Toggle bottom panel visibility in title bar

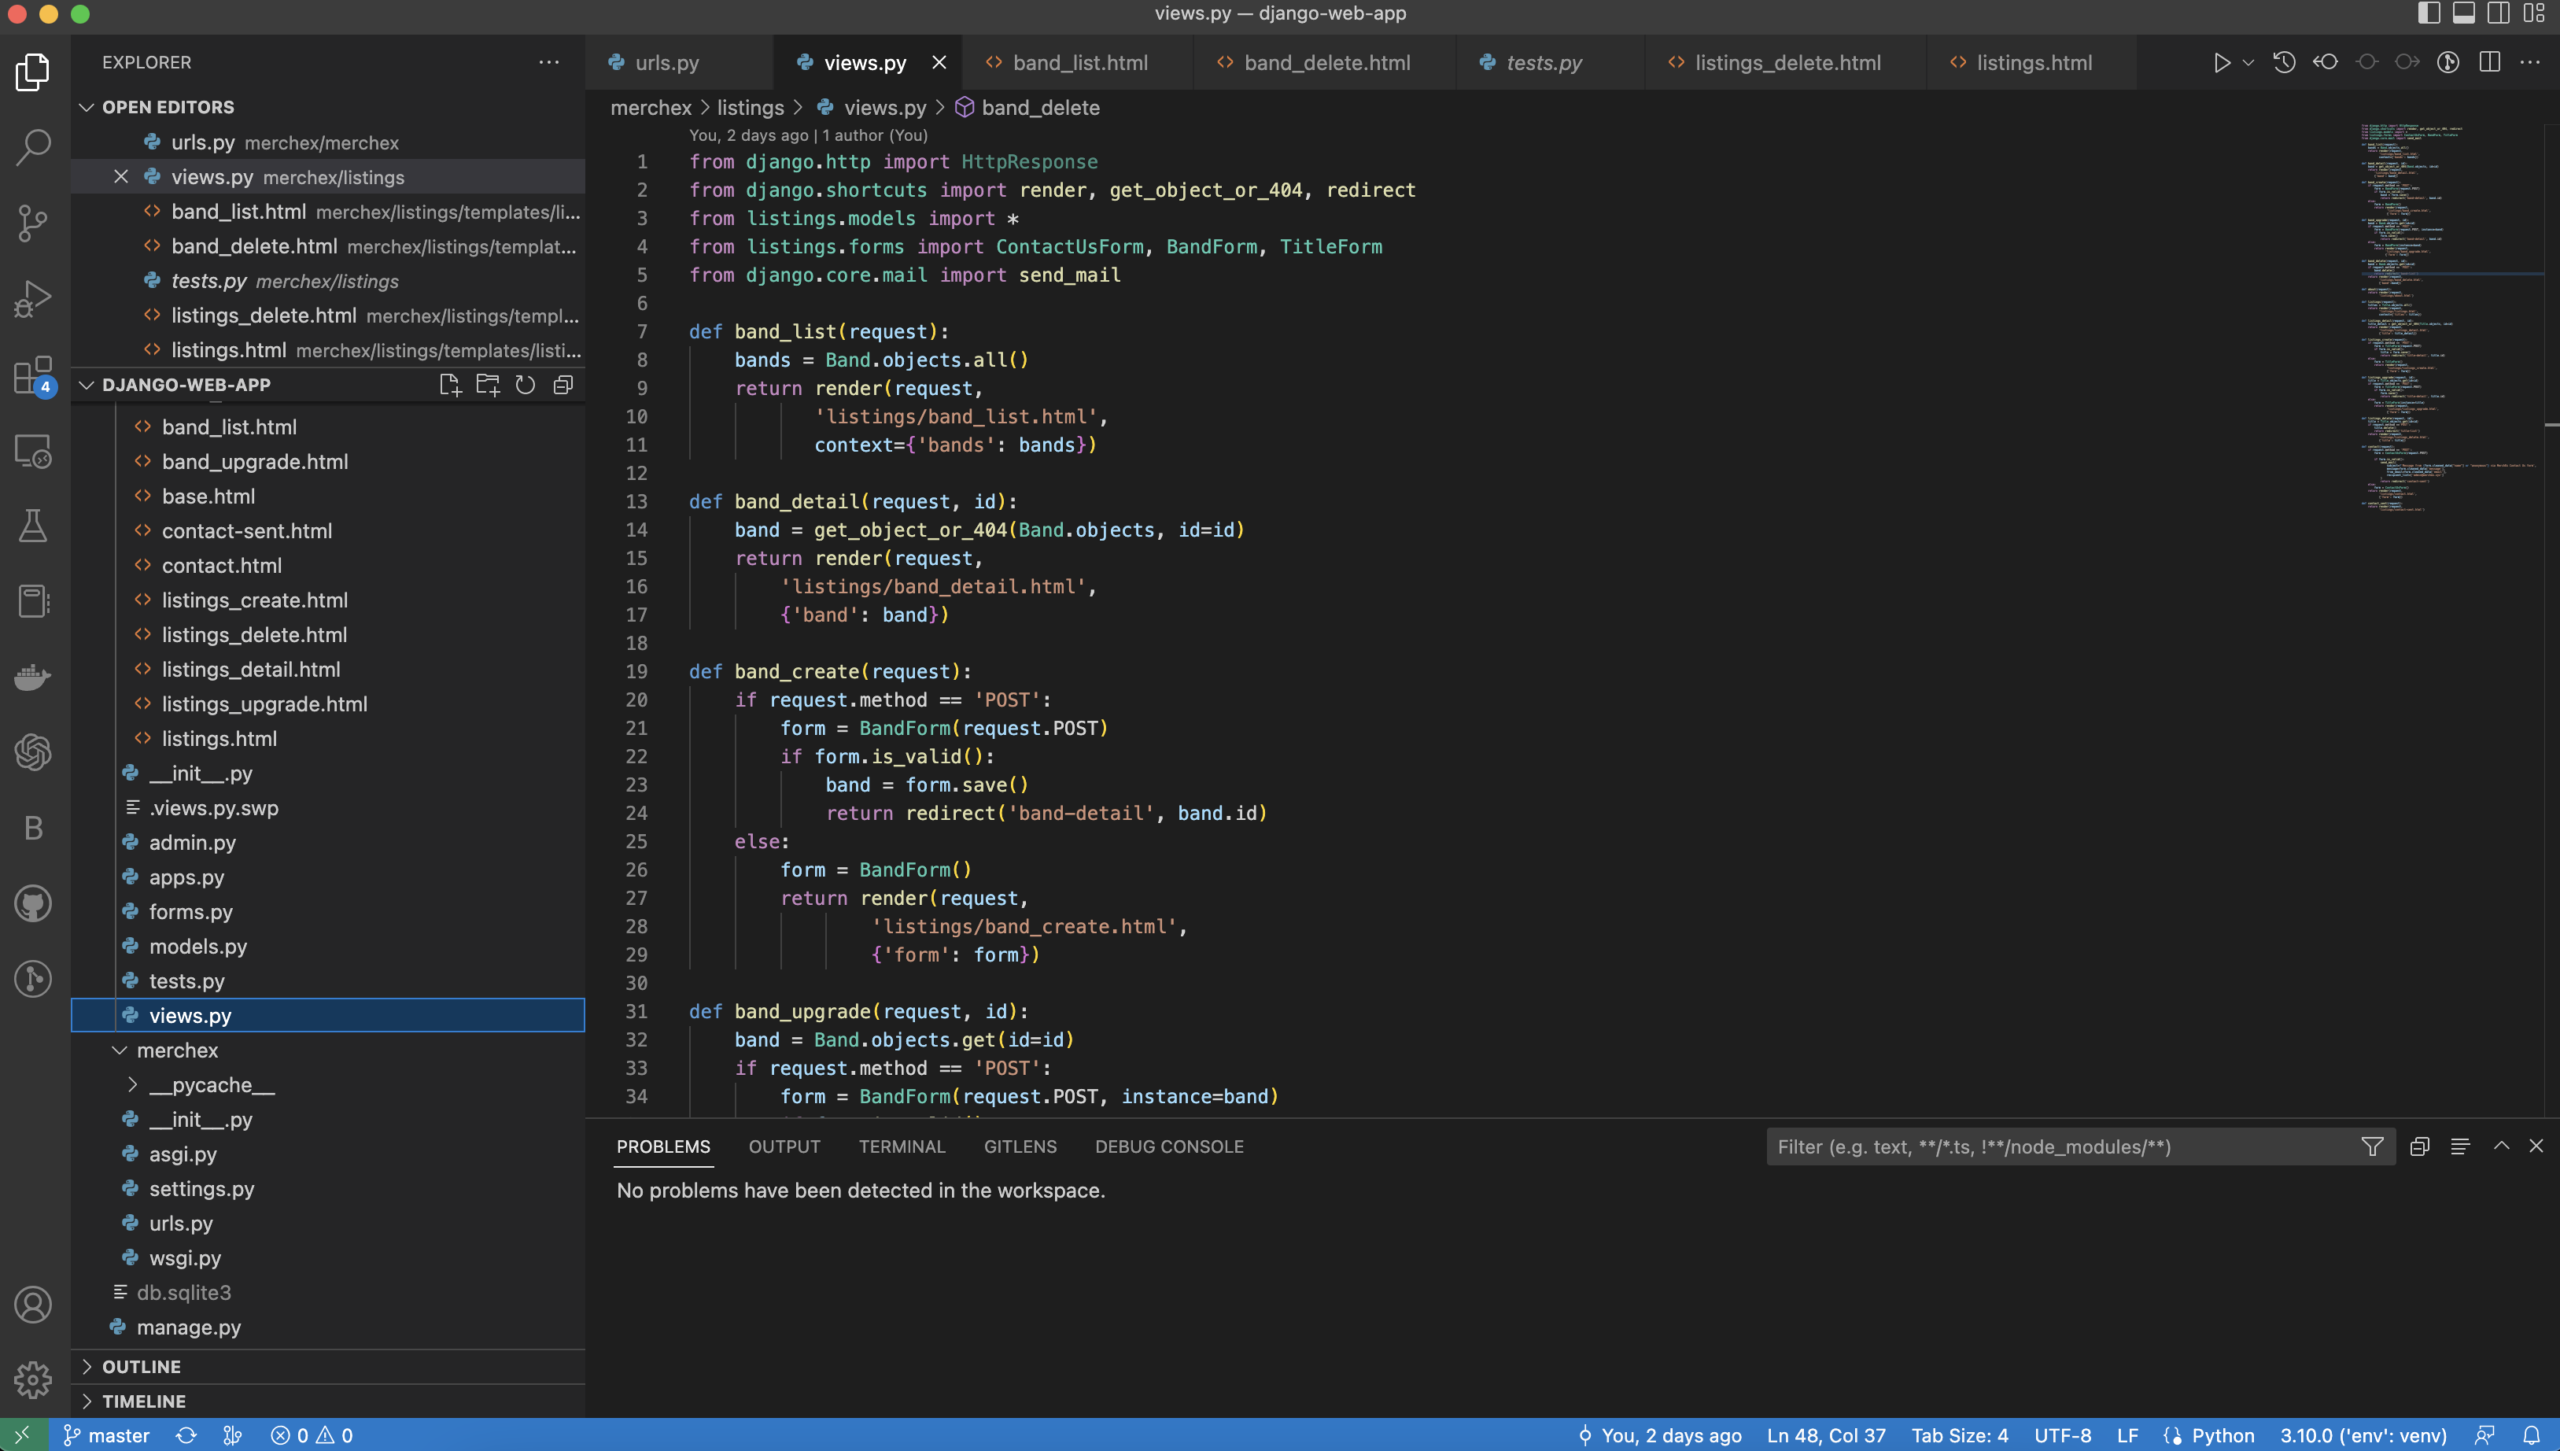(x=2464, y=13)
